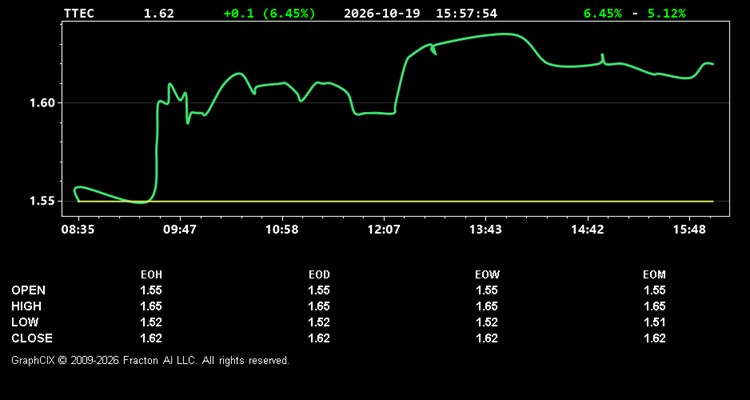Click the 15:48 time axis marker
The image size is (750, 400).
click(x=689, y=230)
